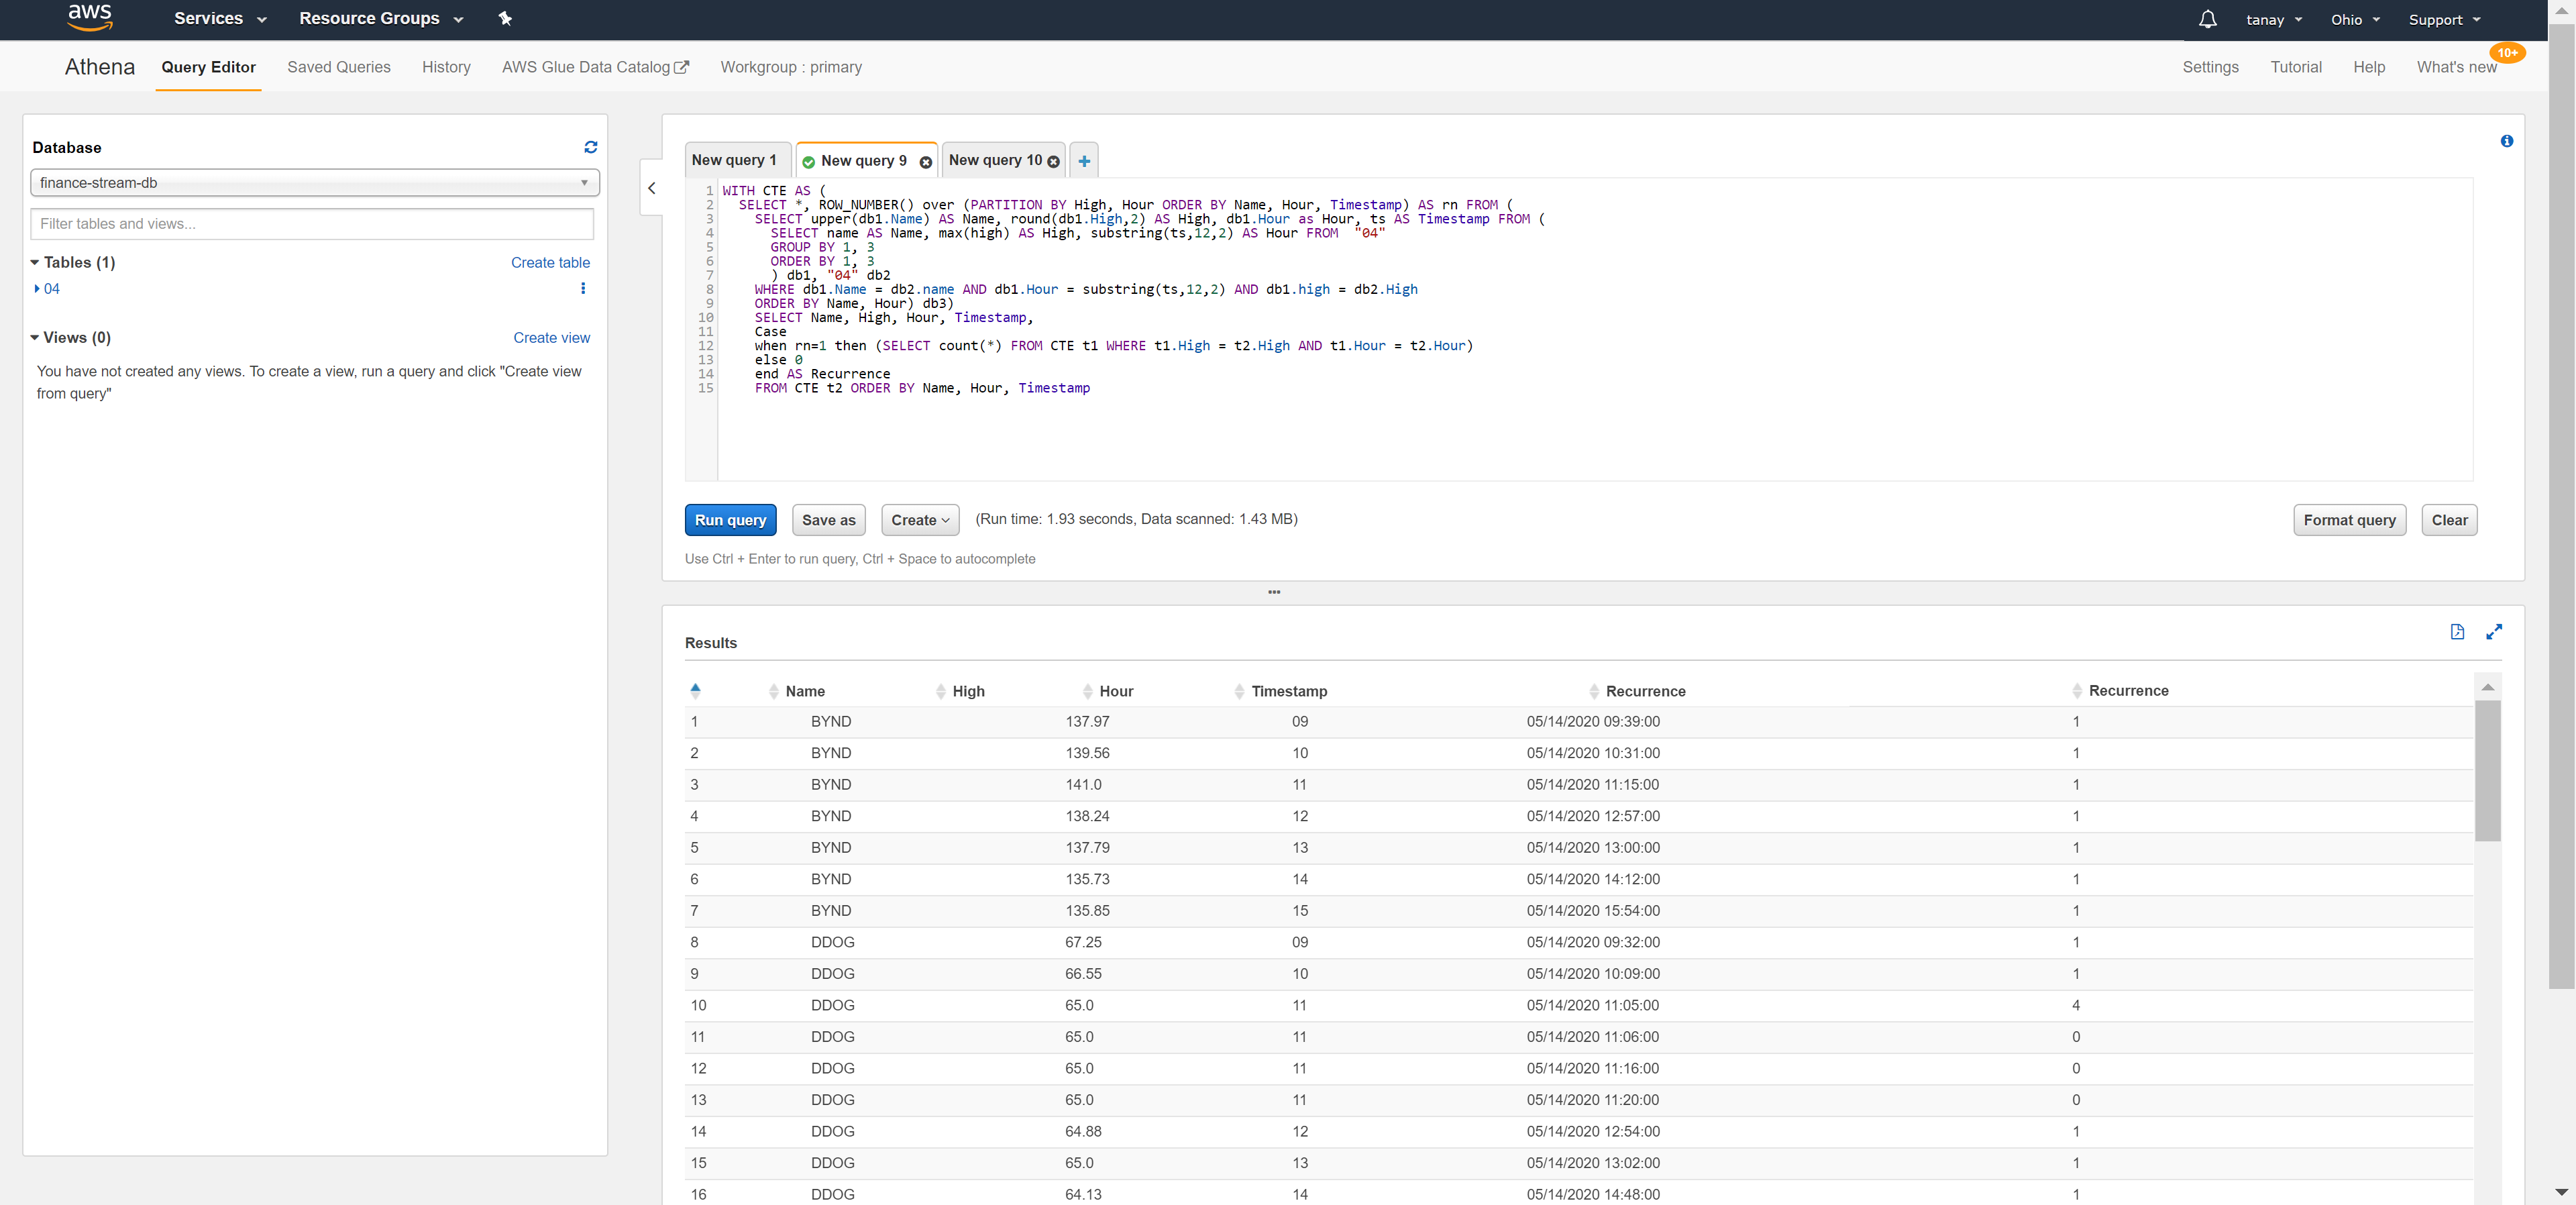Expand the 04 table to show columns
This screenshot has width=2576, height=1205.
pyautogui.click(x=38, y=288)
